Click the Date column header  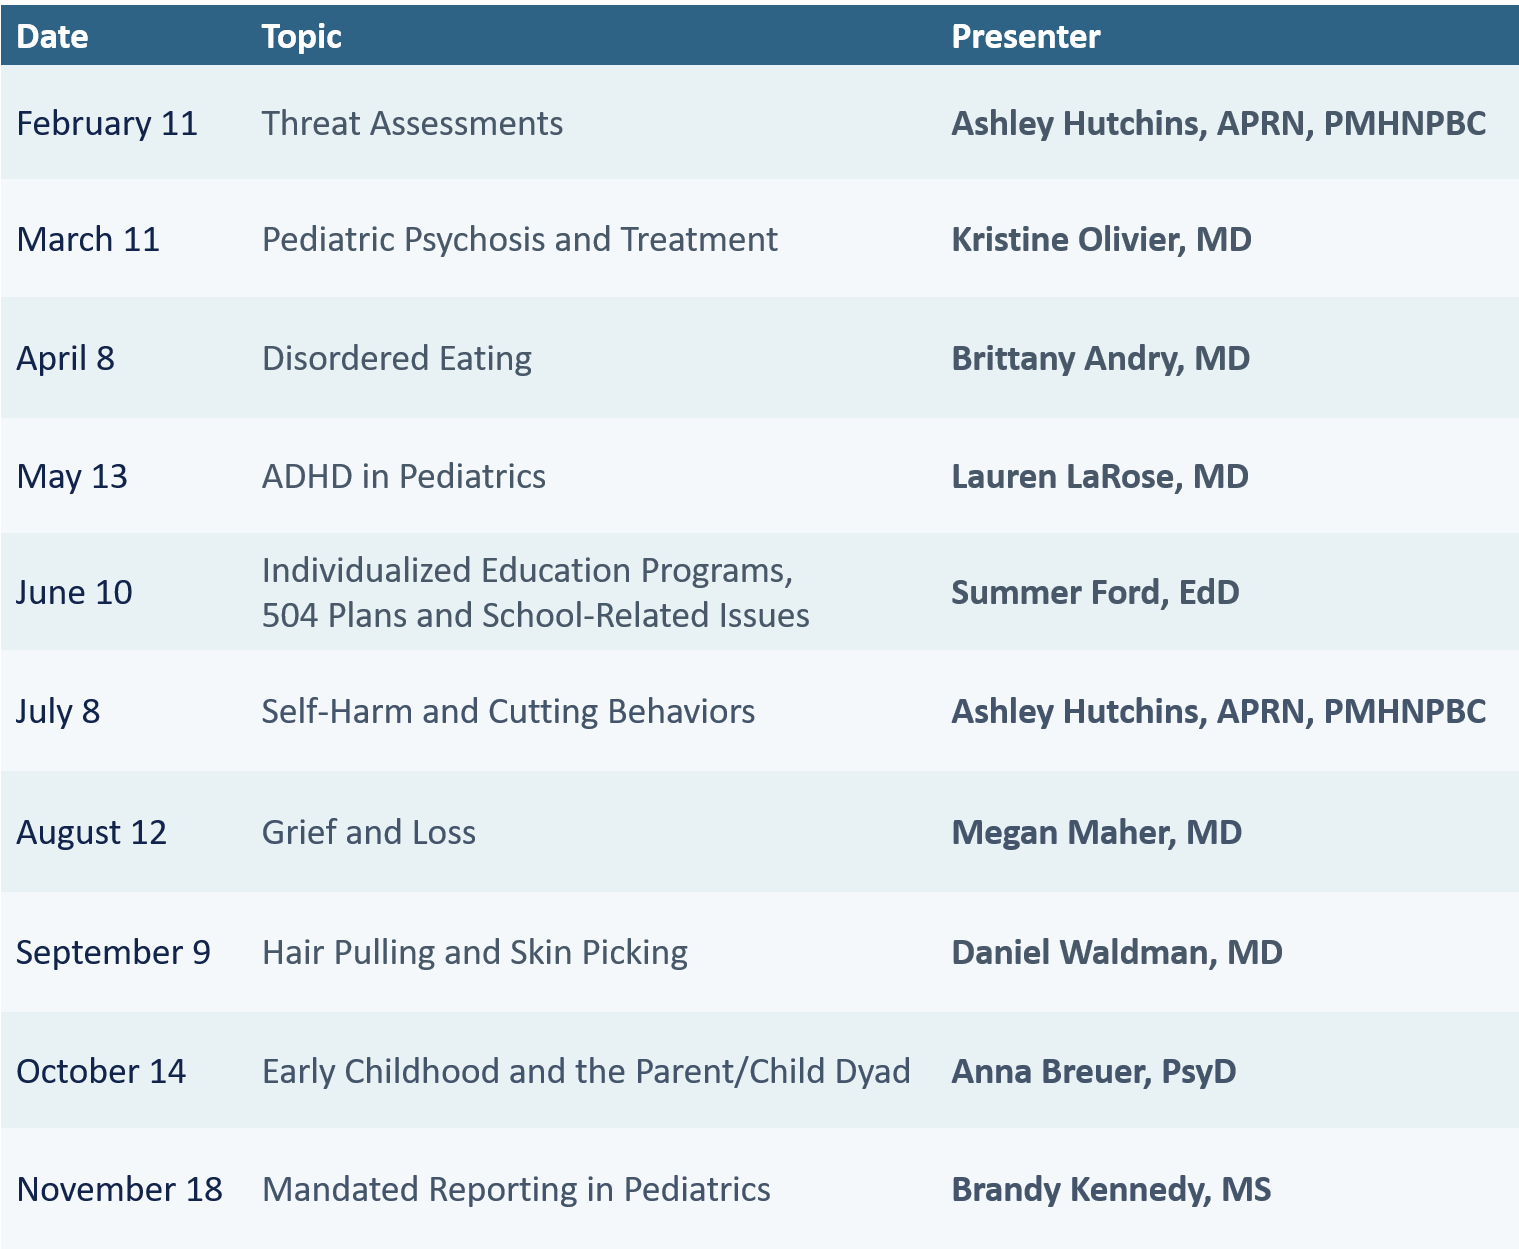tap(52, 37)
